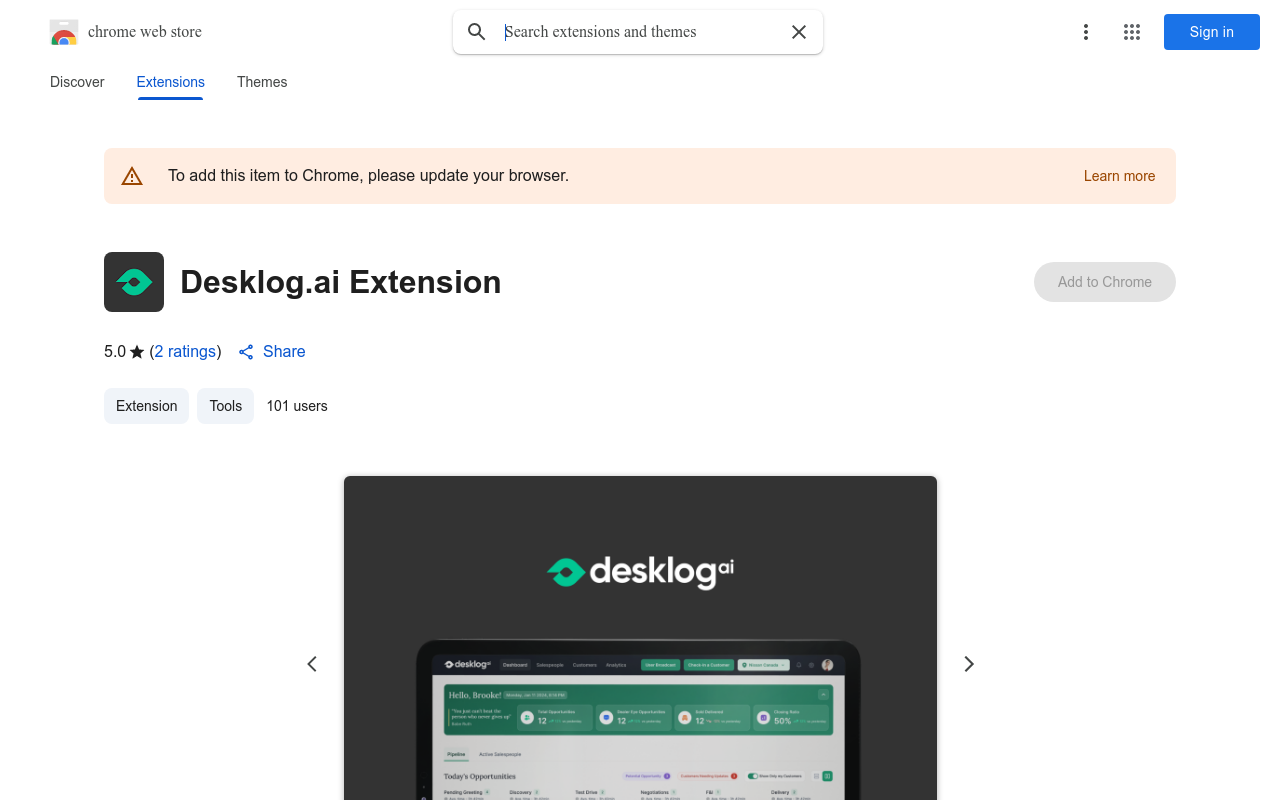This screenshot has width=1280, height=800.
Task: Show previous screenshot with left arrow
Action: [312, 664]
